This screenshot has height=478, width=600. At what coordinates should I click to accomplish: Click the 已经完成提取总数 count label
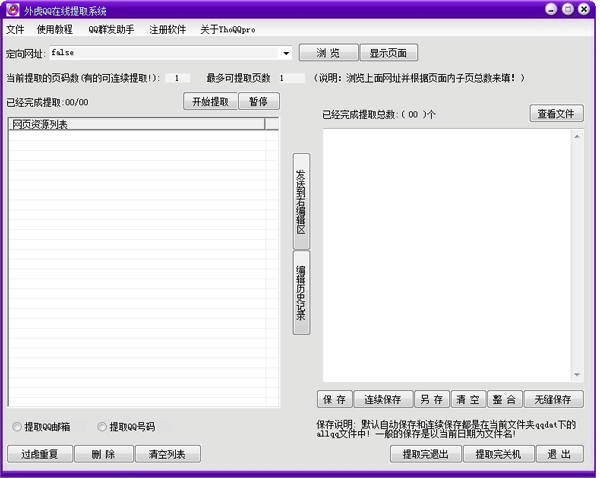click(379, 114)
